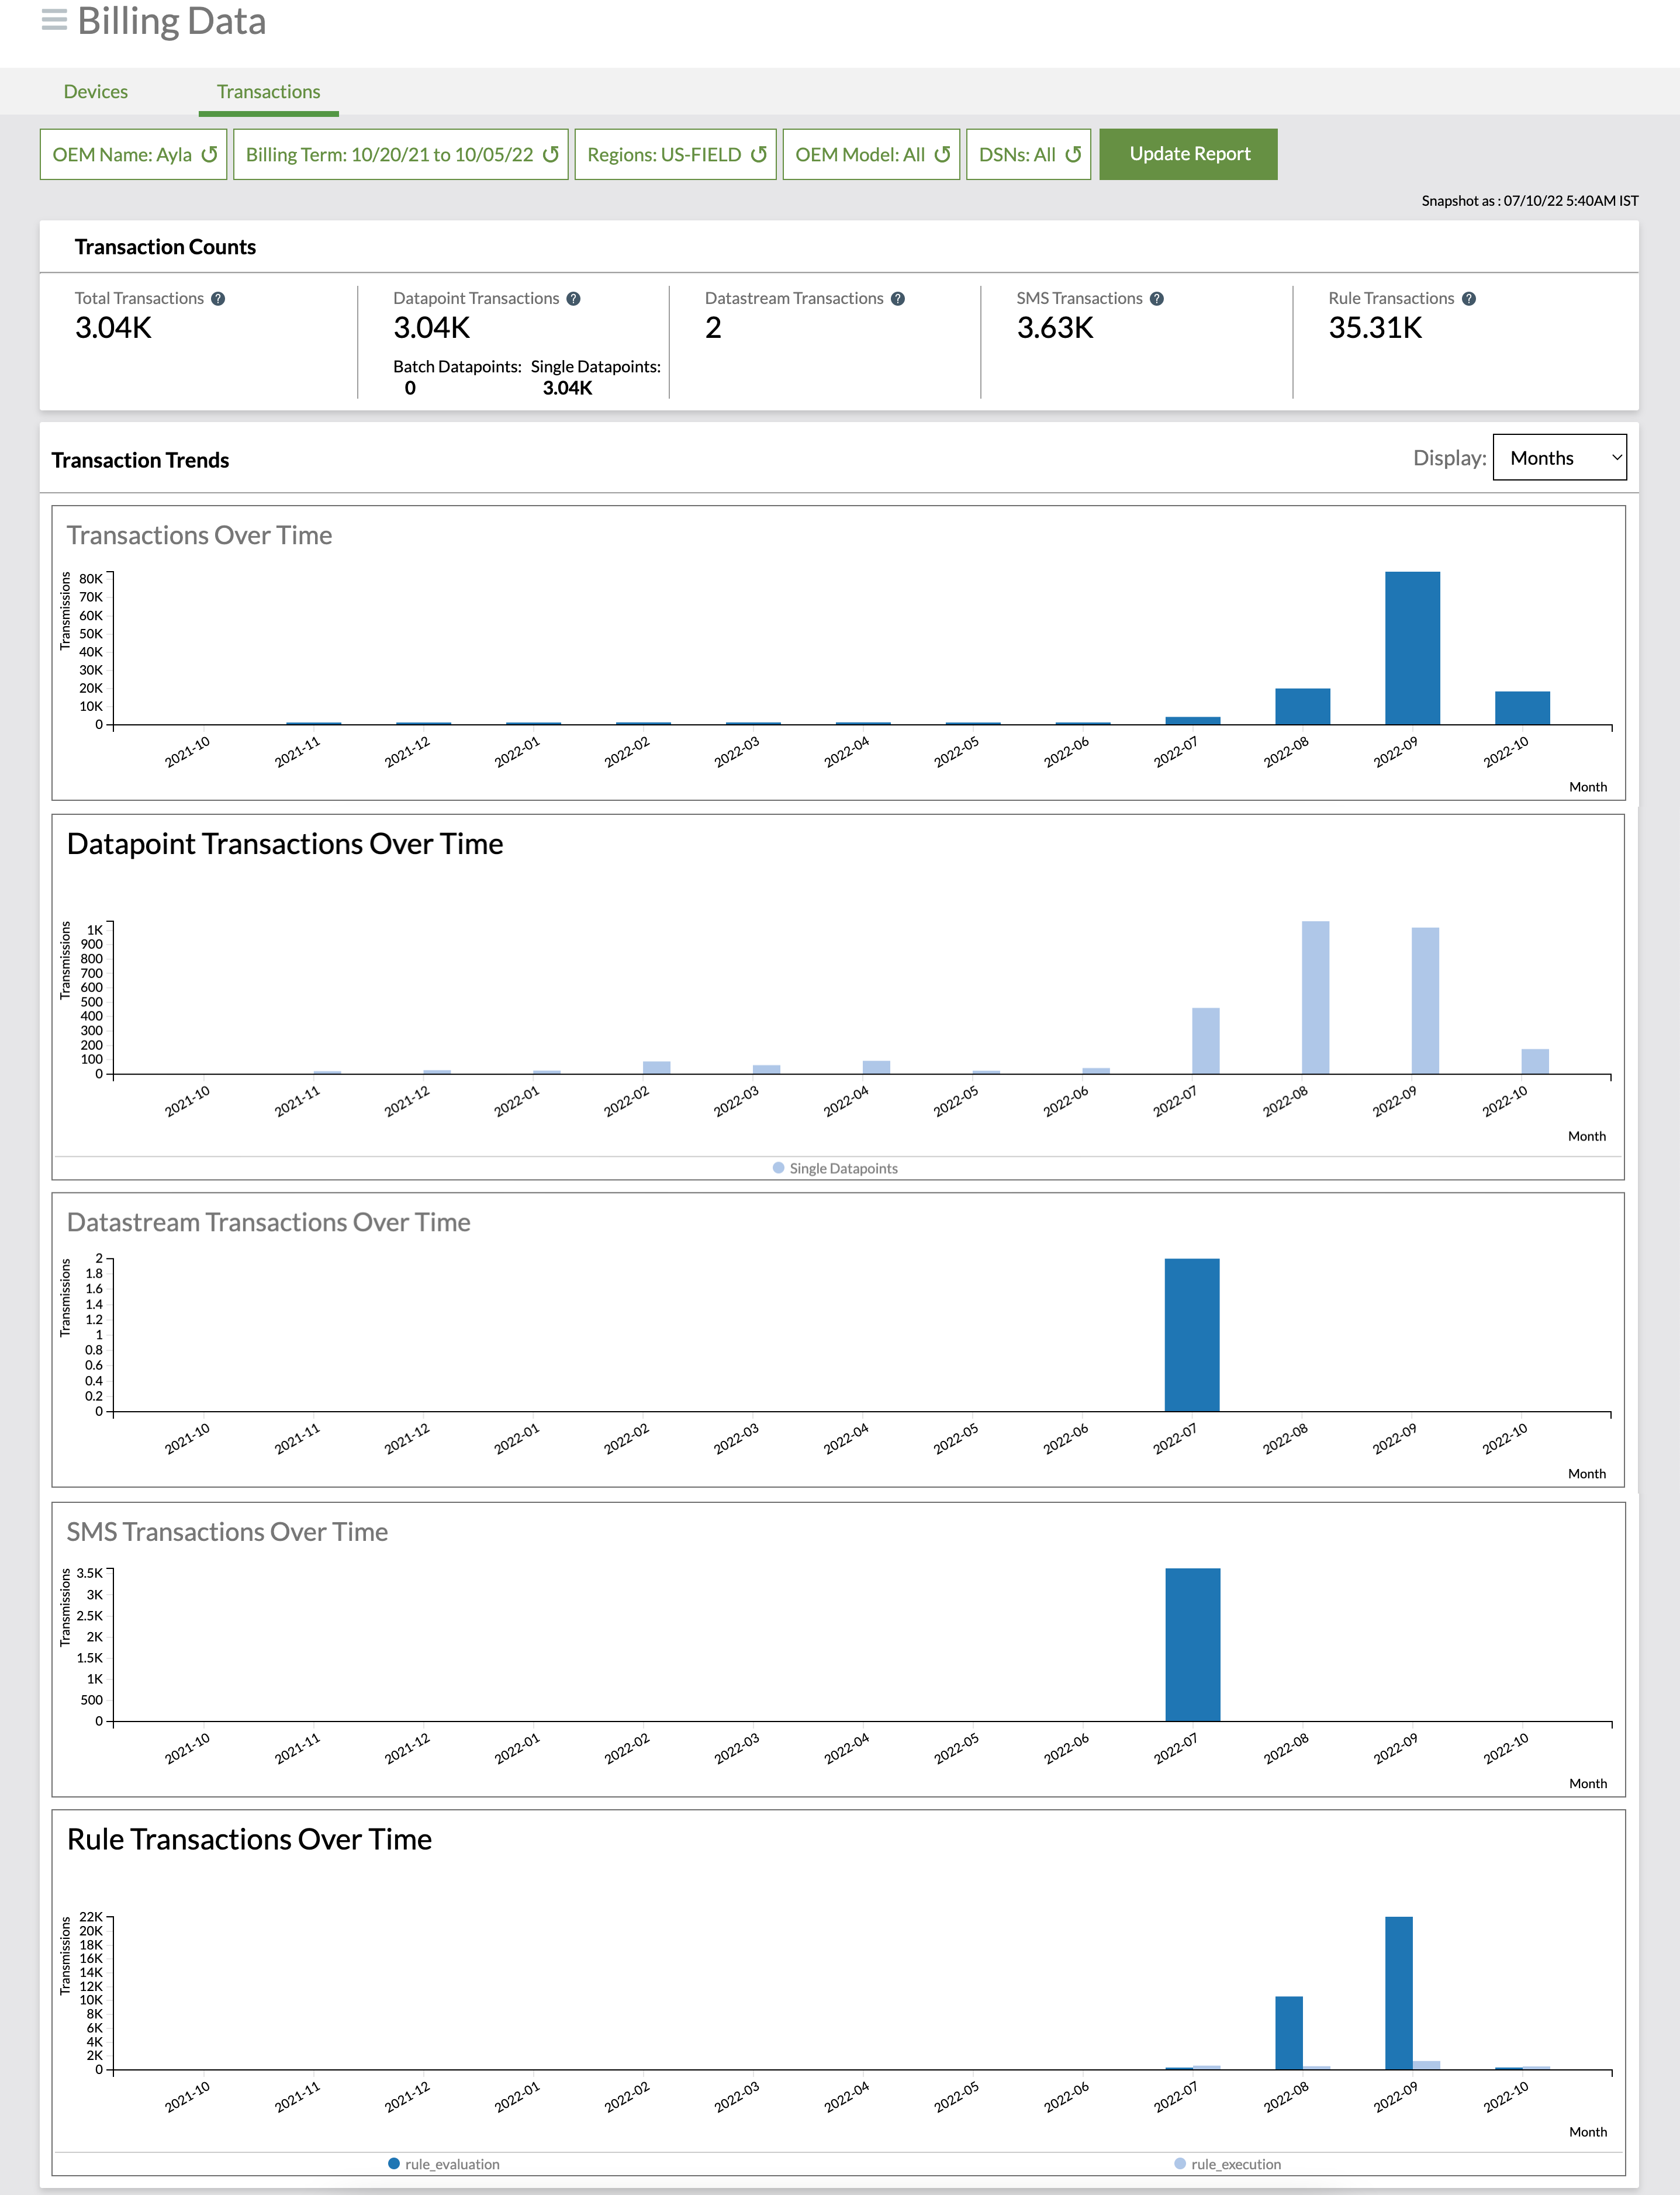Open the hamburger navigation menu

[54, 20]
